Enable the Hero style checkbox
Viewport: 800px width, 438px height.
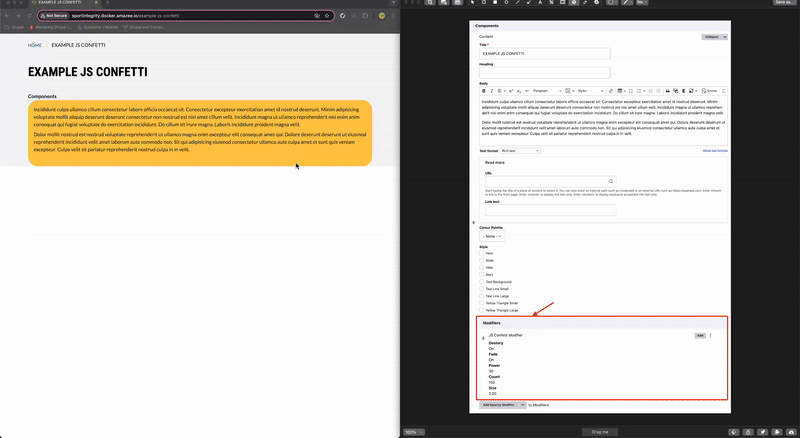coord(482,253)
